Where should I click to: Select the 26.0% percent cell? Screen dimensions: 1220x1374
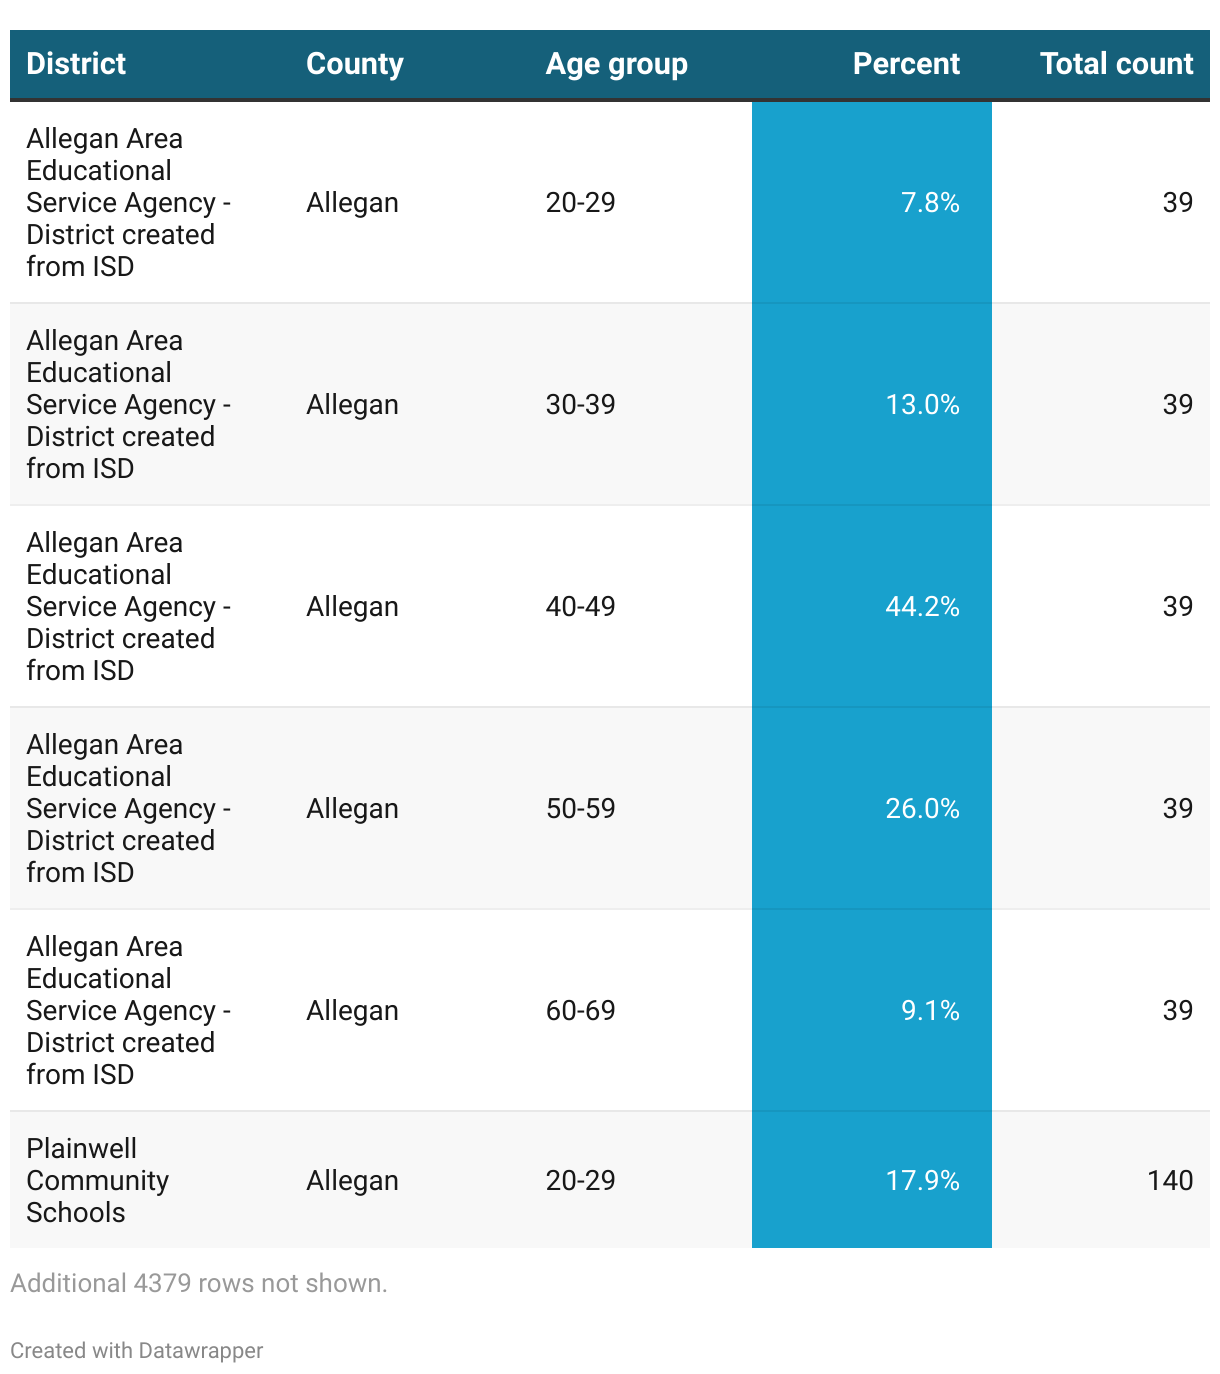click(x=872, y=808)
